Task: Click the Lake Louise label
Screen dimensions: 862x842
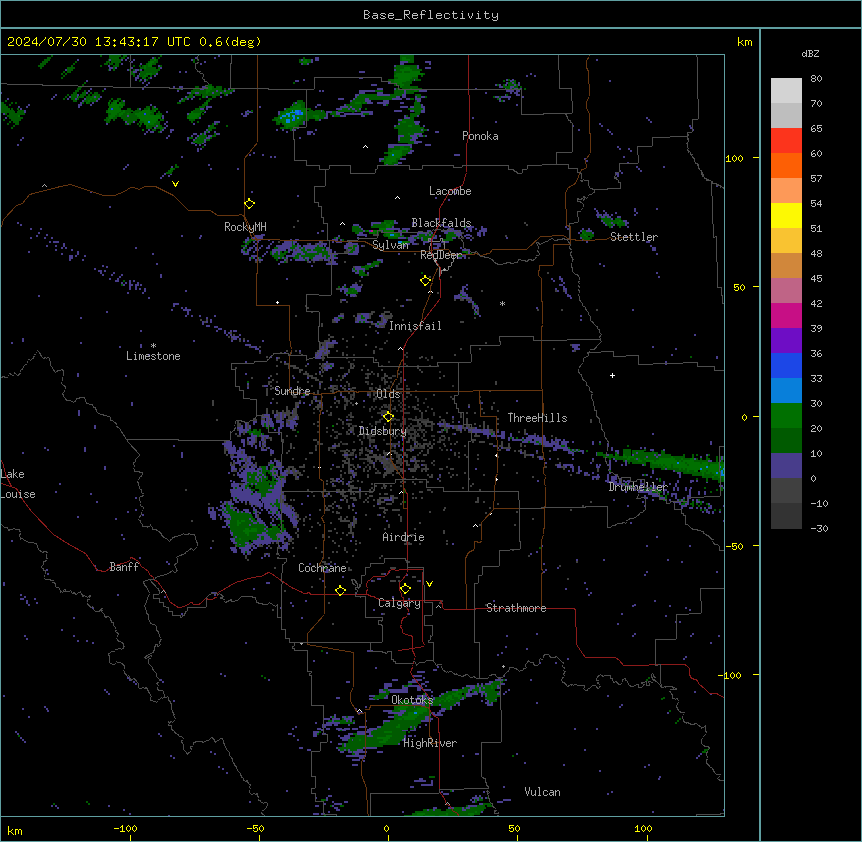Action: point(18,484)
